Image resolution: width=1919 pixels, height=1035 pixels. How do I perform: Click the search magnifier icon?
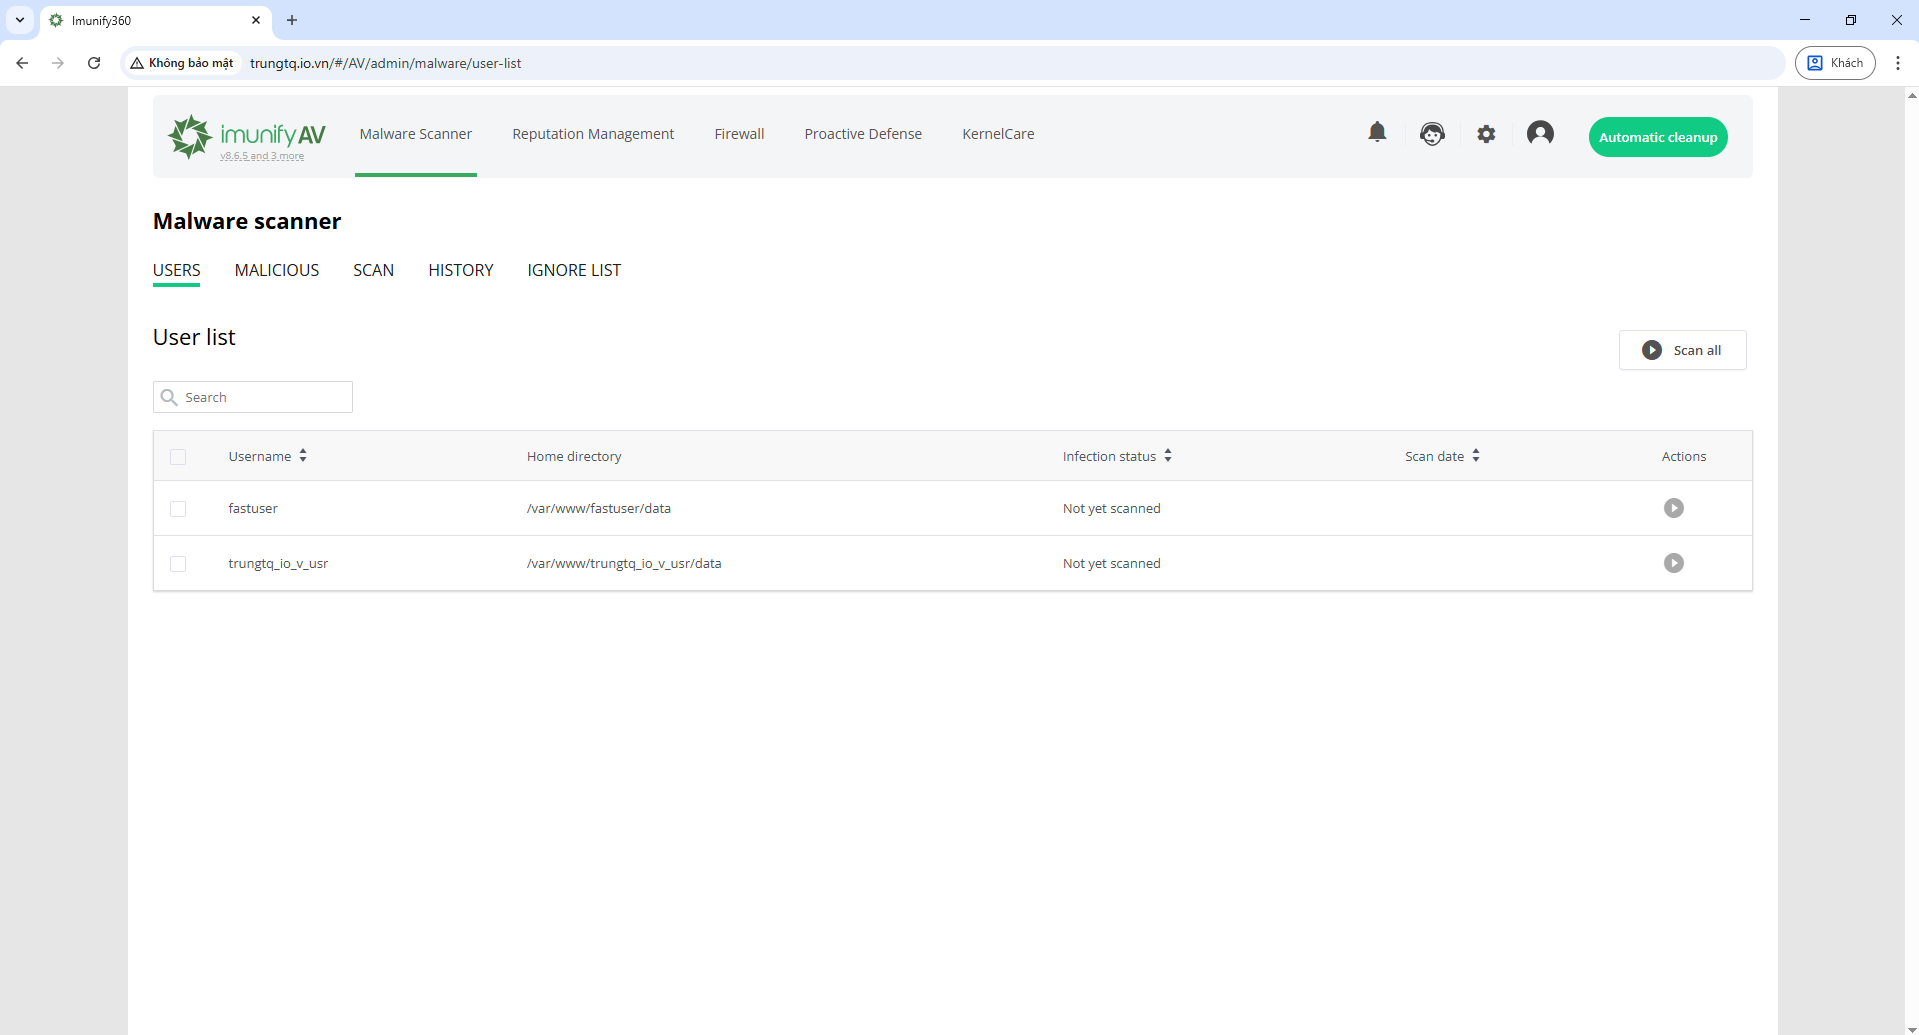coord(167,397)
